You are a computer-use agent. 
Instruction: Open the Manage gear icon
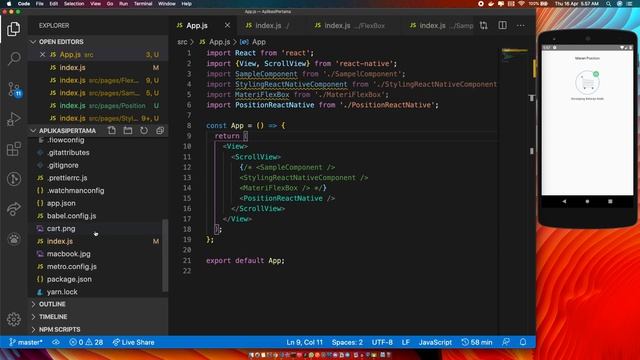tap(13, 319)
